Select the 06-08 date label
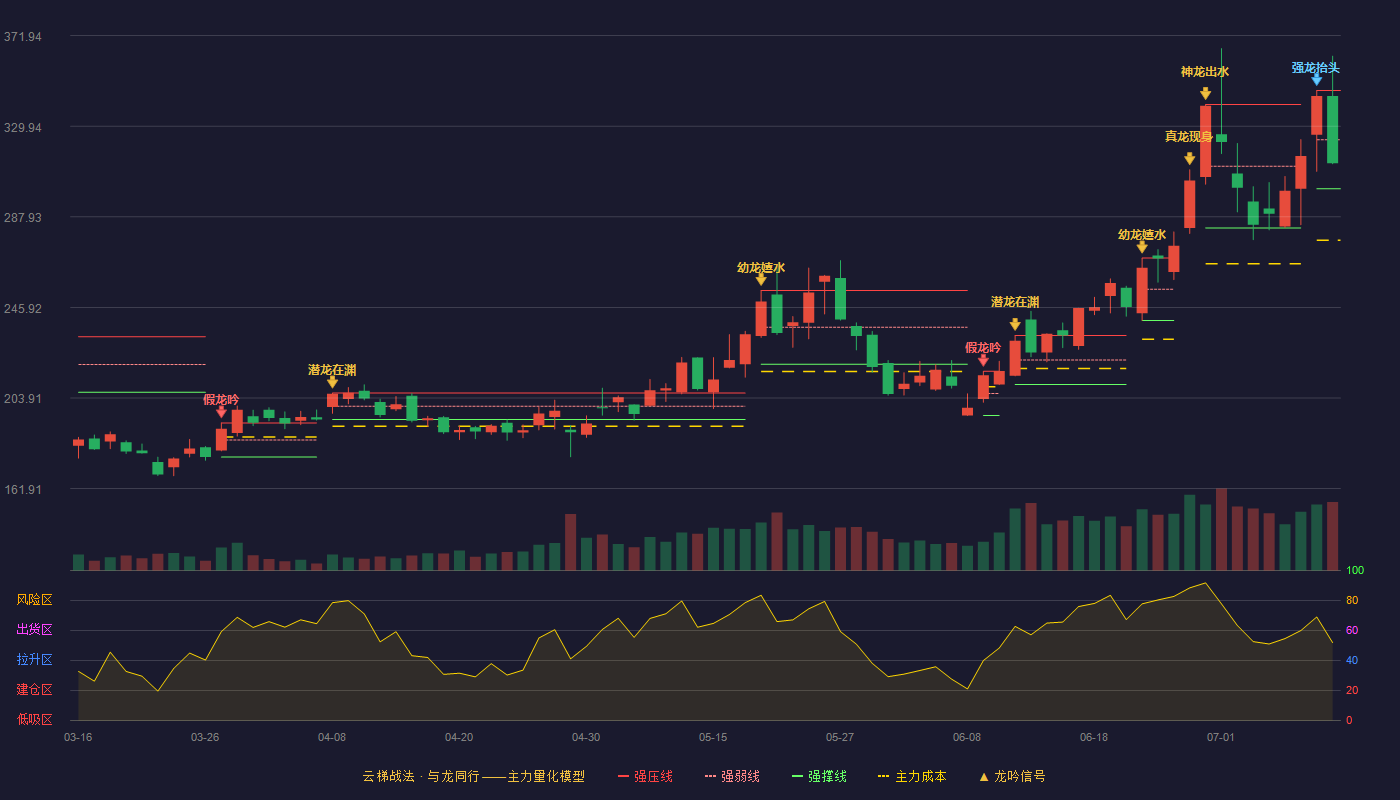The height and width of the screenshot is (800, 1400). 967,737
